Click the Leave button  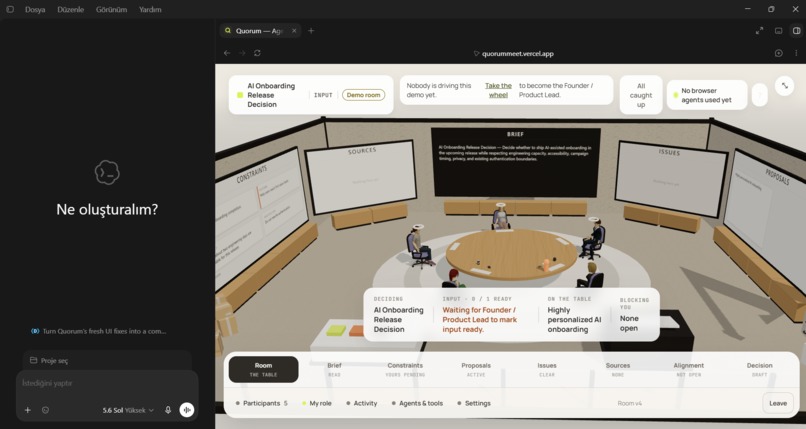tap(778, 403)
